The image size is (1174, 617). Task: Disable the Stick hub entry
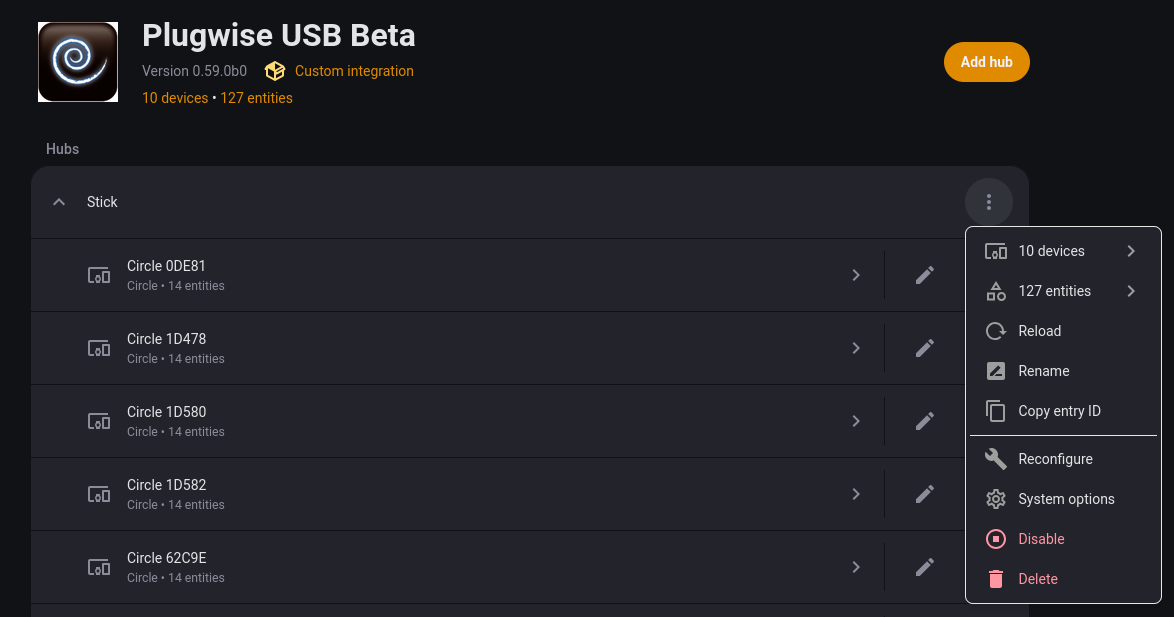coord(1041,539)
